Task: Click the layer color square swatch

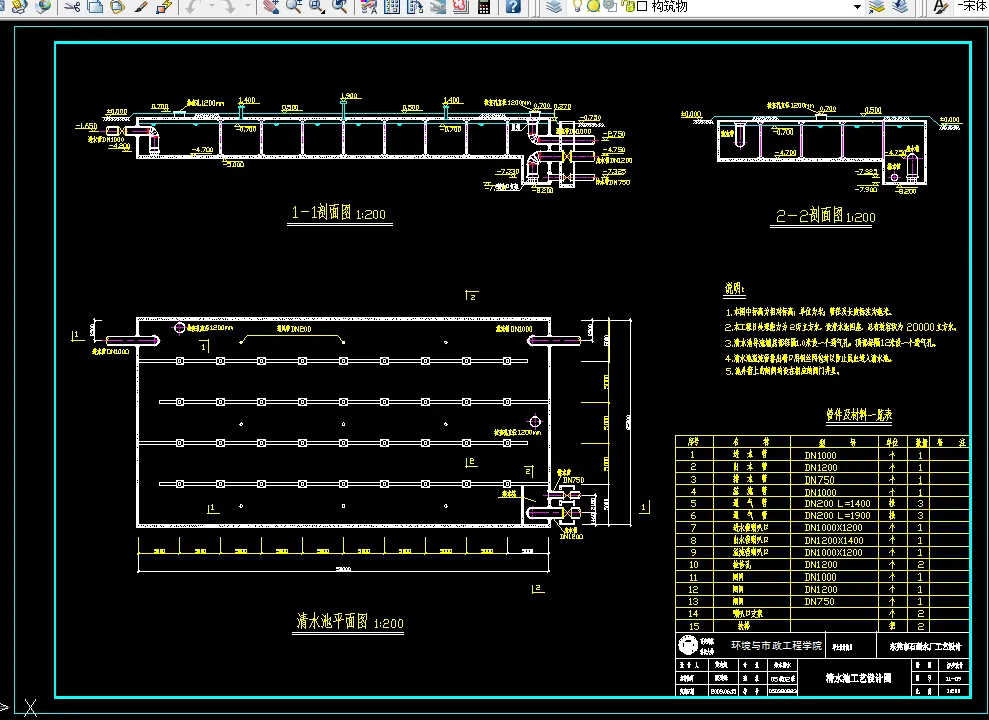Action: click(x=642, y=6)
